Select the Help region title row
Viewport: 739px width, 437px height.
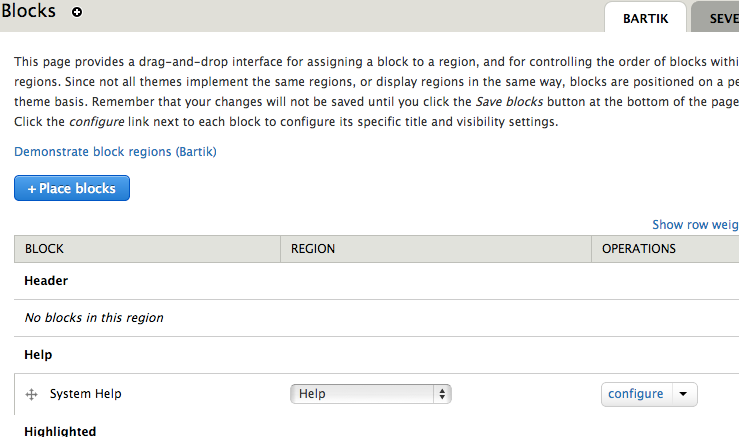coord(38,355)
